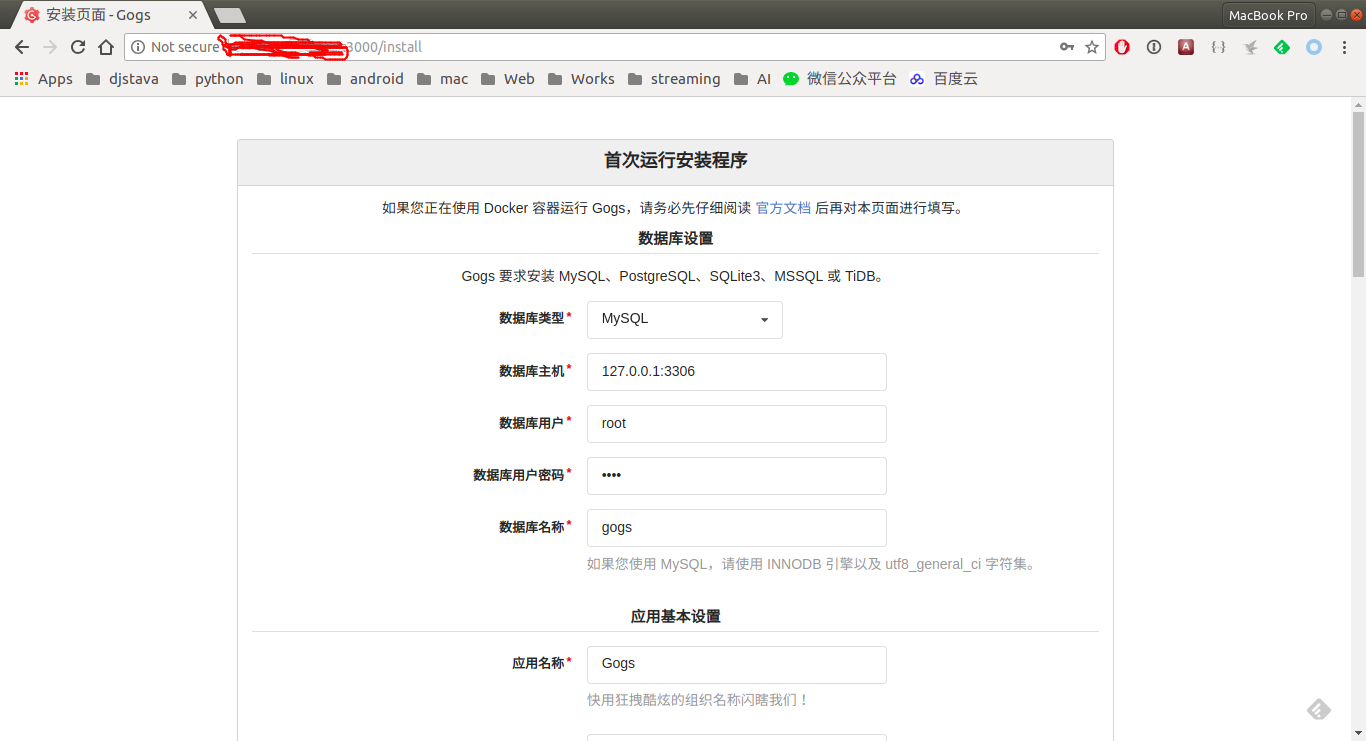Screen dimensions: 1366x741
Task: Click the 数据库设置 section title
Action: [676, 238]
